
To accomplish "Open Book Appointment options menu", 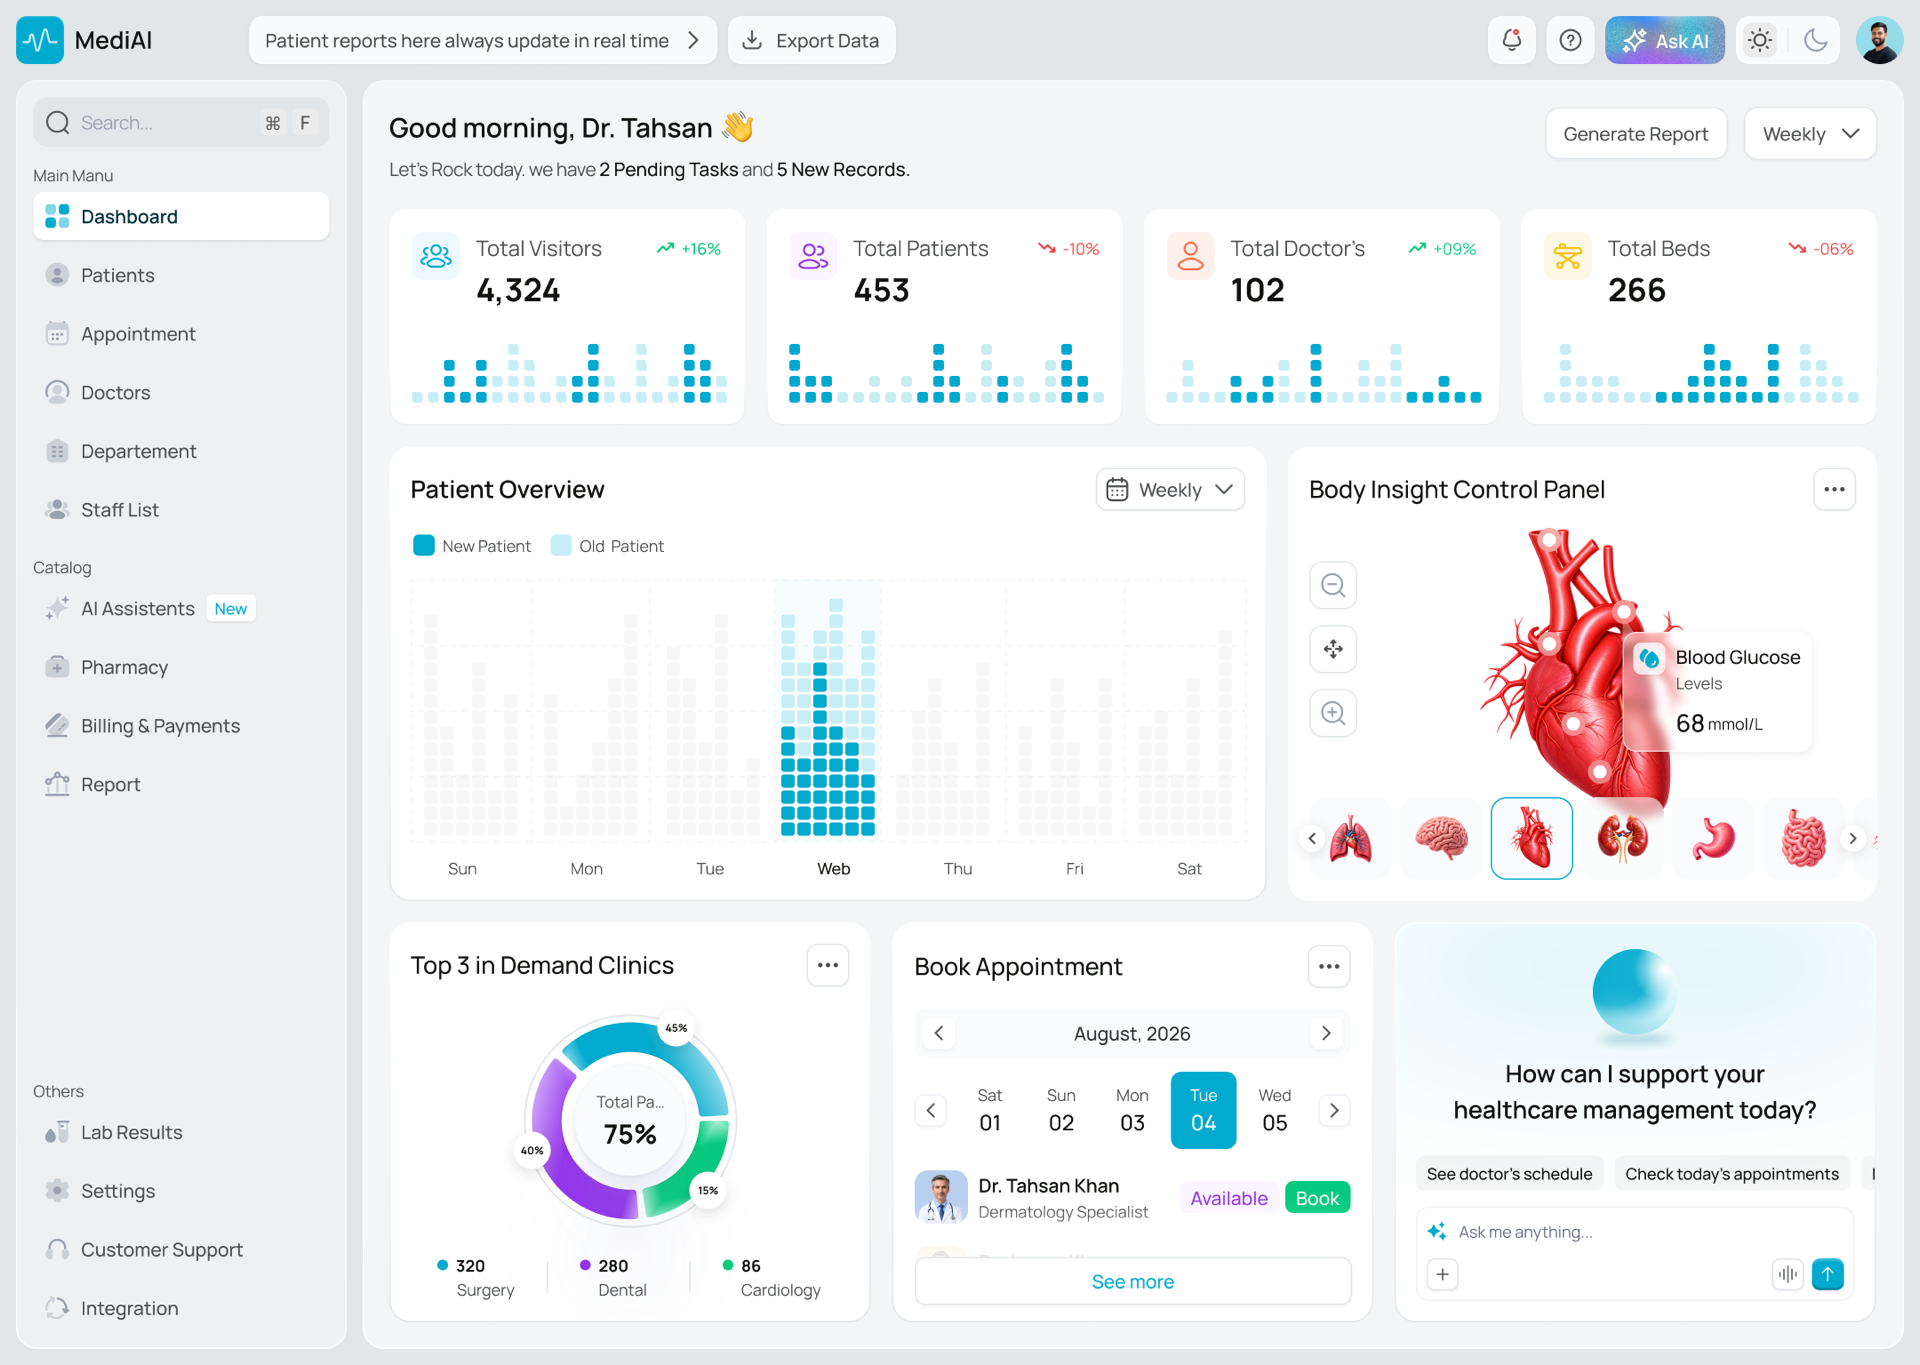I will pyautogui.click(x=1329, y=966).
